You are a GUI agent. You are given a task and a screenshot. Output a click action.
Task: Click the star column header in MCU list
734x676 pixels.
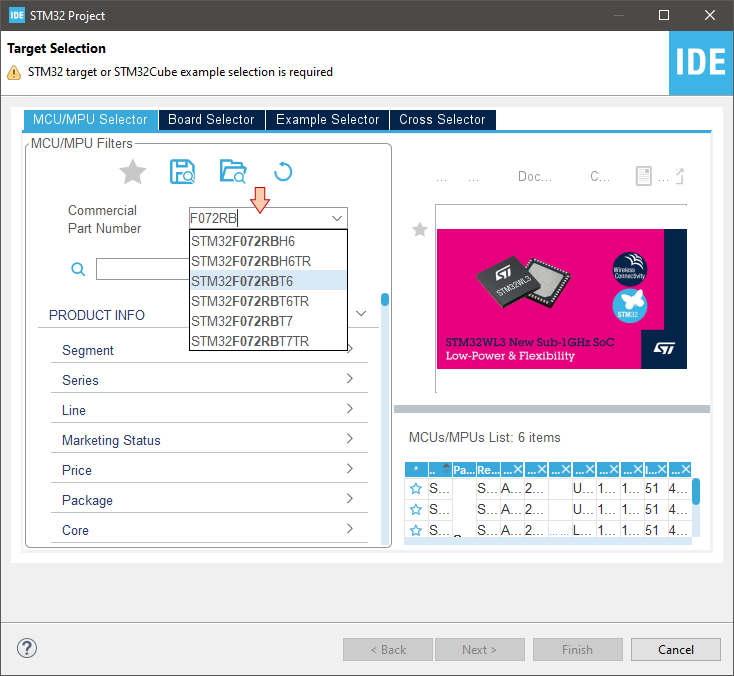[416, 469]
